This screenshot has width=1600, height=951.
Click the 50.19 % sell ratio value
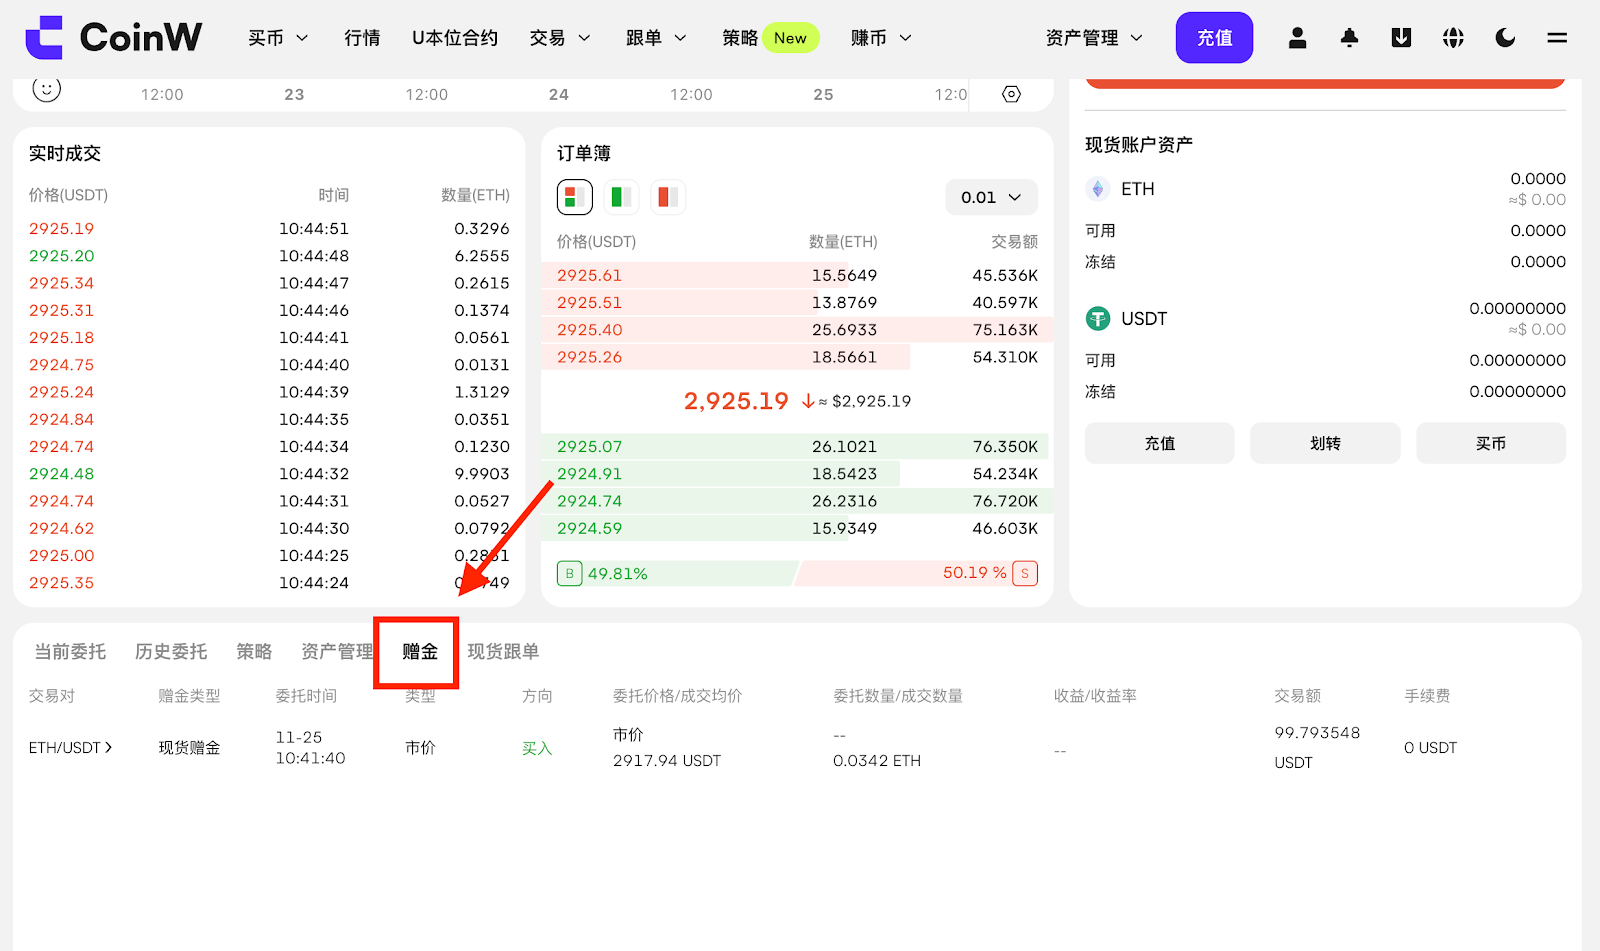point(974,573)
